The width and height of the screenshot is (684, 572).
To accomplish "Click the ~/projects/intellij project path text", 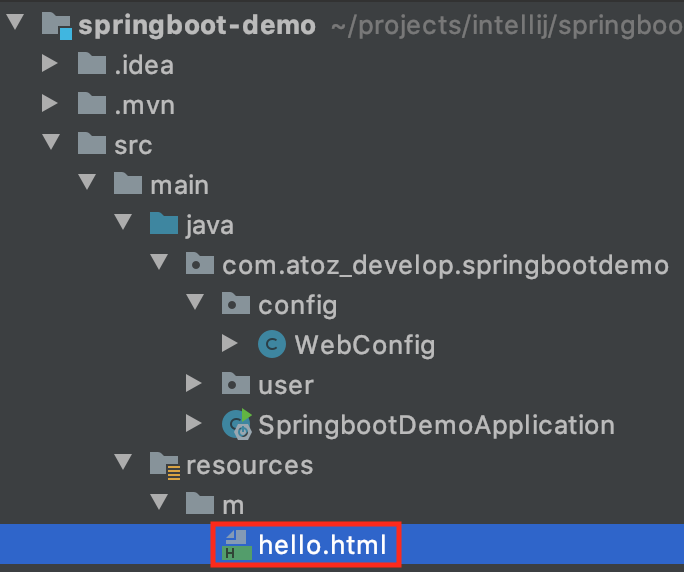I will [x=507, y=26].
